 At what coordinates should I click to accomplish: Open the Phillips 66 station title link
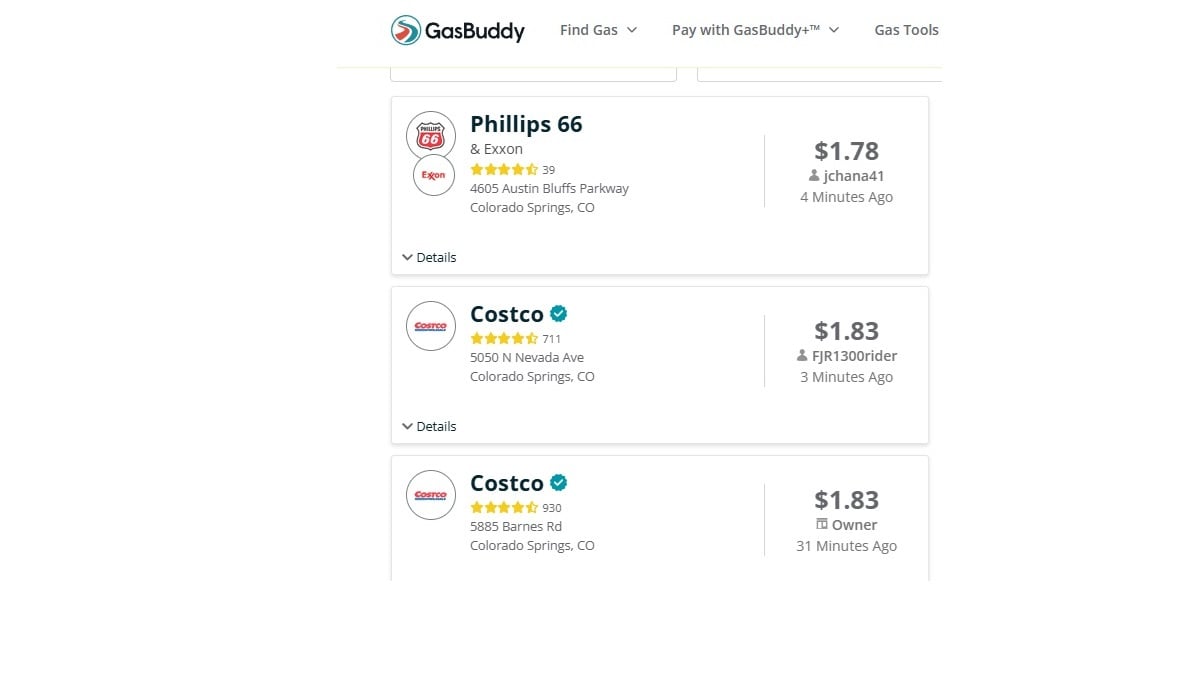tap(526, 124)
